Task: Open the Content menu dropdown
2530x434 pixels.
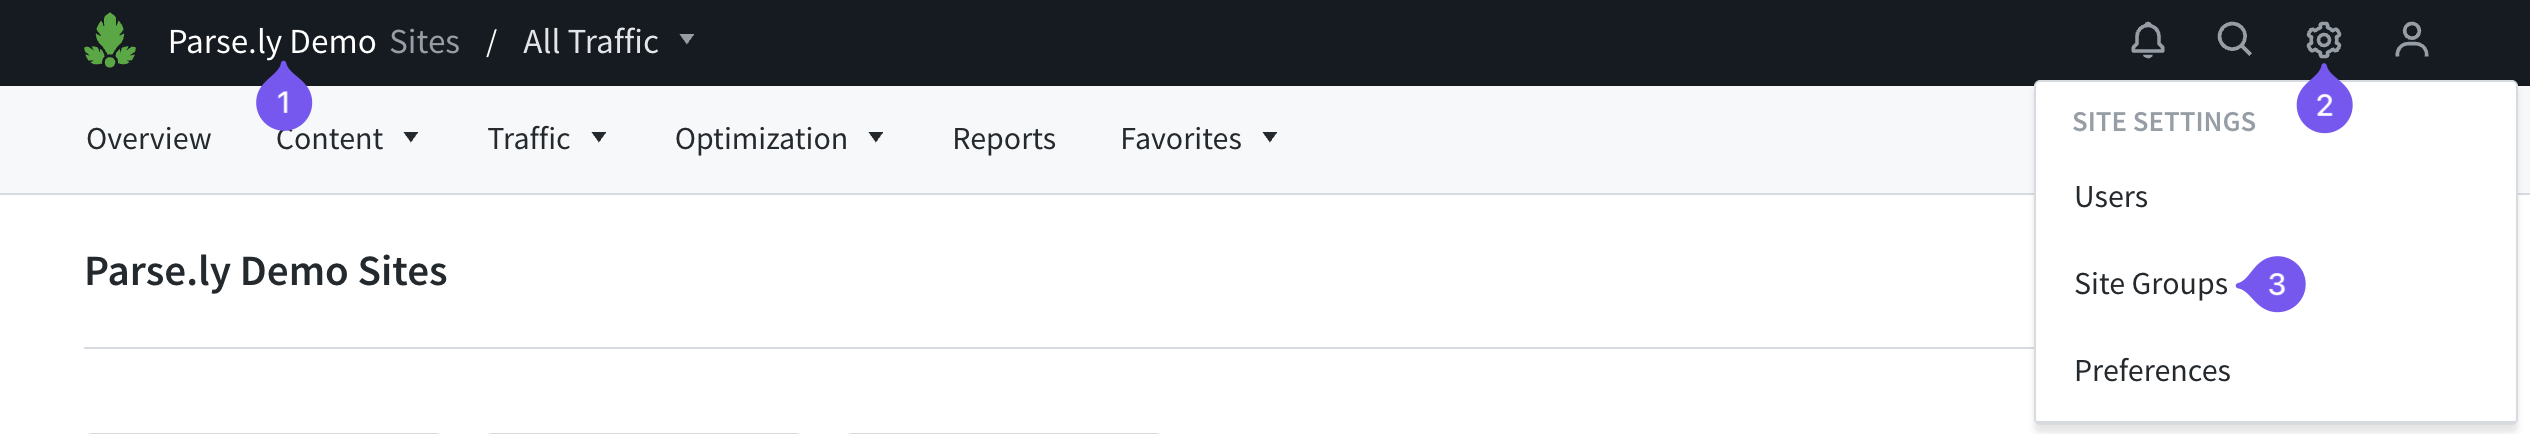Action: [x=346, y=139]
